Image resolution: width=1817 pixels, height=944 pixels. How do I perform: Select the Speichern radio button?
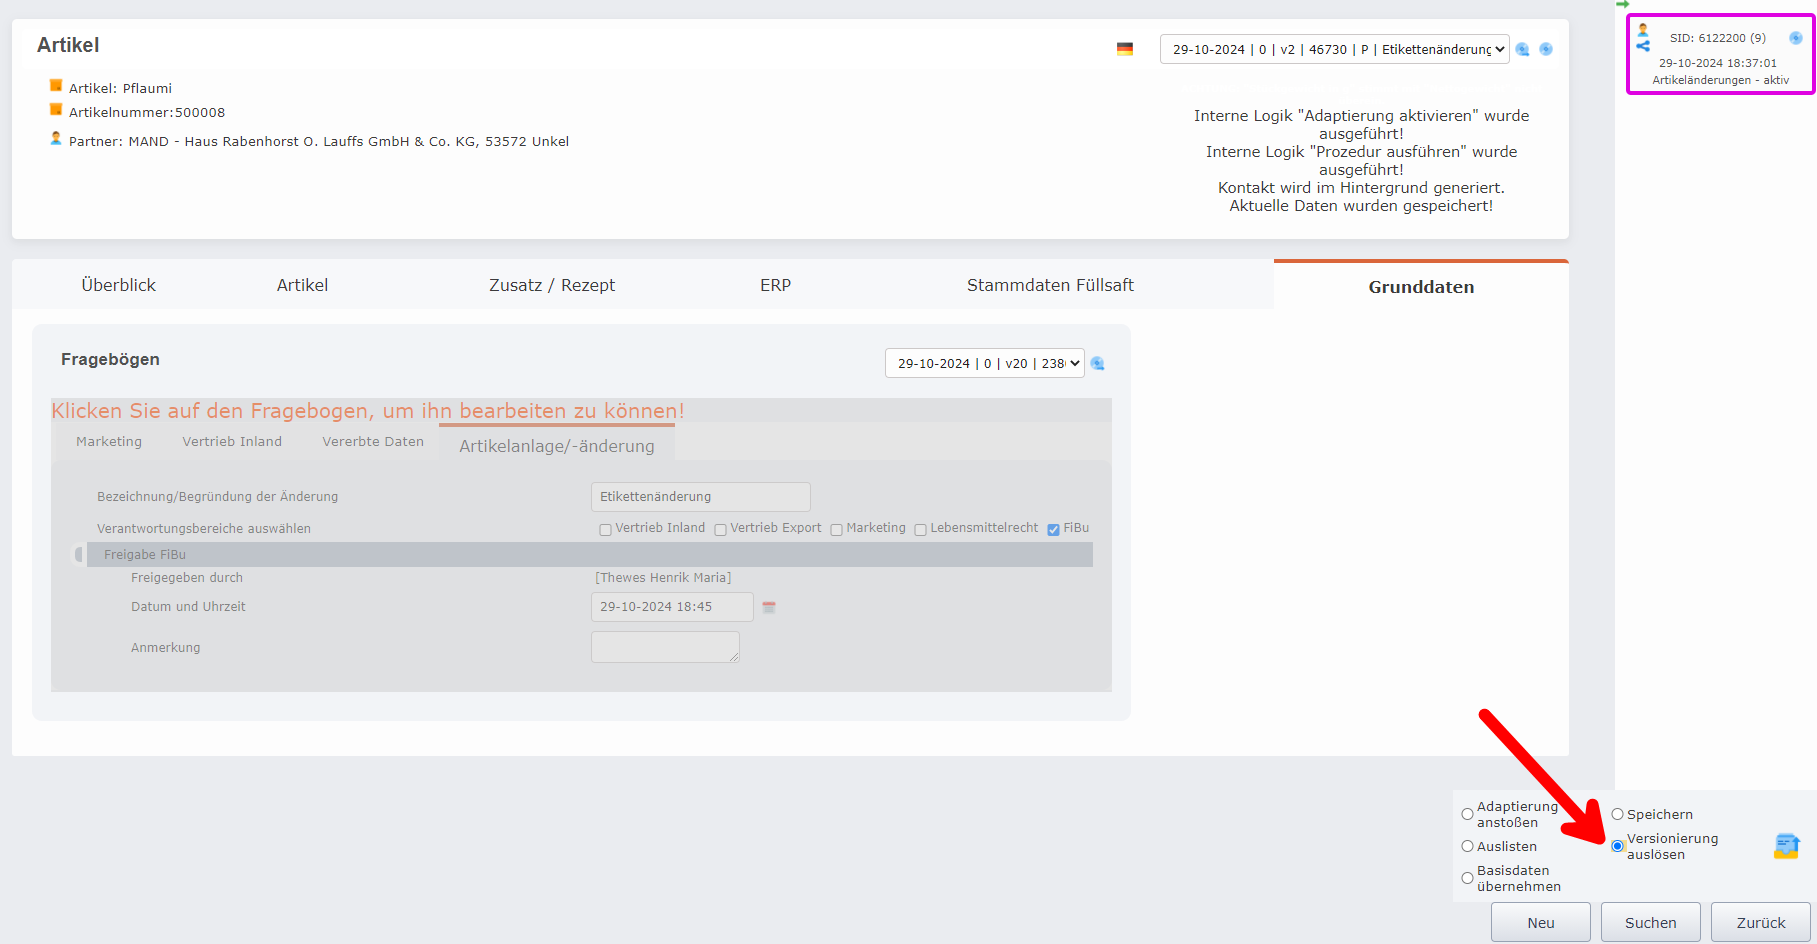[x=1618, y=813]
